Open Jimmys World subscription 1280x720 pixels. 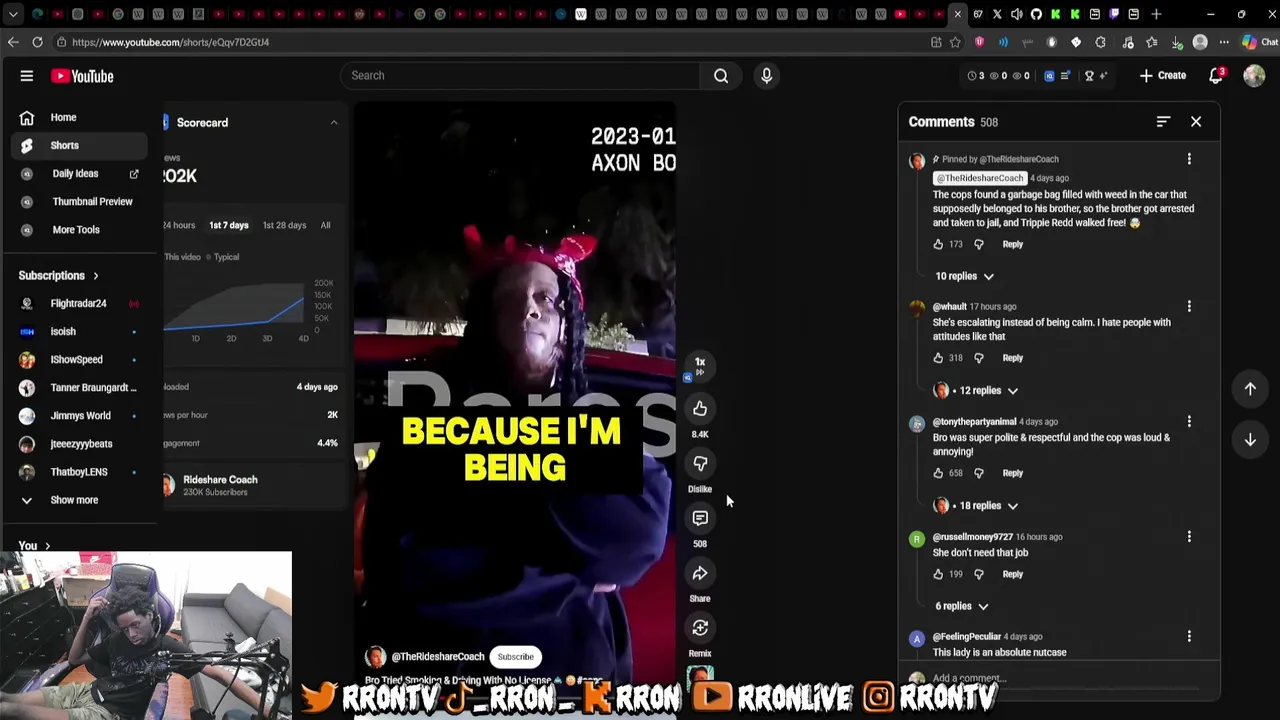tap(80, 415)
